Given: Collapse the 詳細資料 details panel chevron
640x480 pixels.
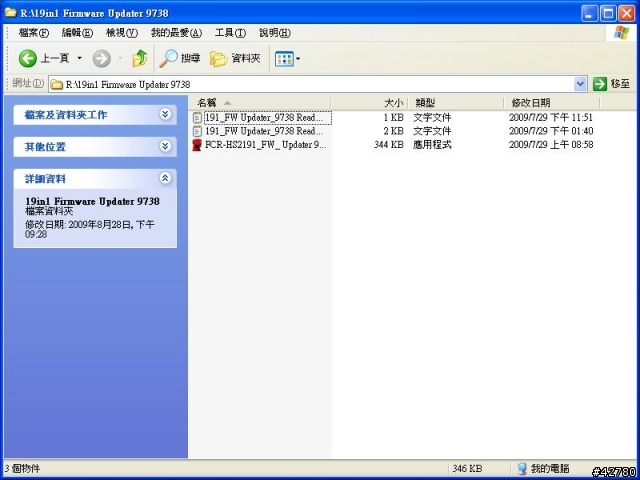Looking at the screenshot, I should 165,178.
